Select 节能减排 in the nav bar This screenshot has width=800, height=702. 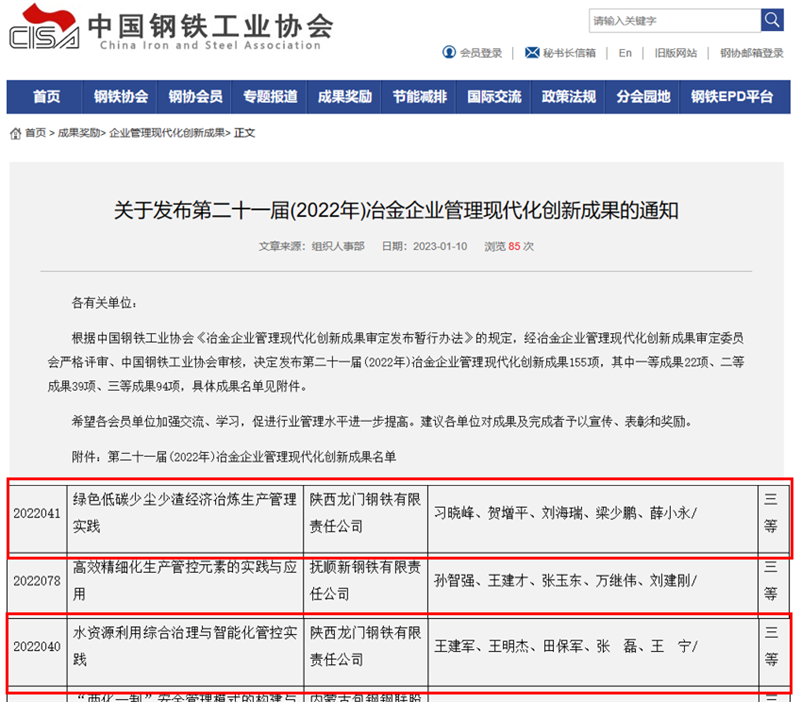click(420, 97)
